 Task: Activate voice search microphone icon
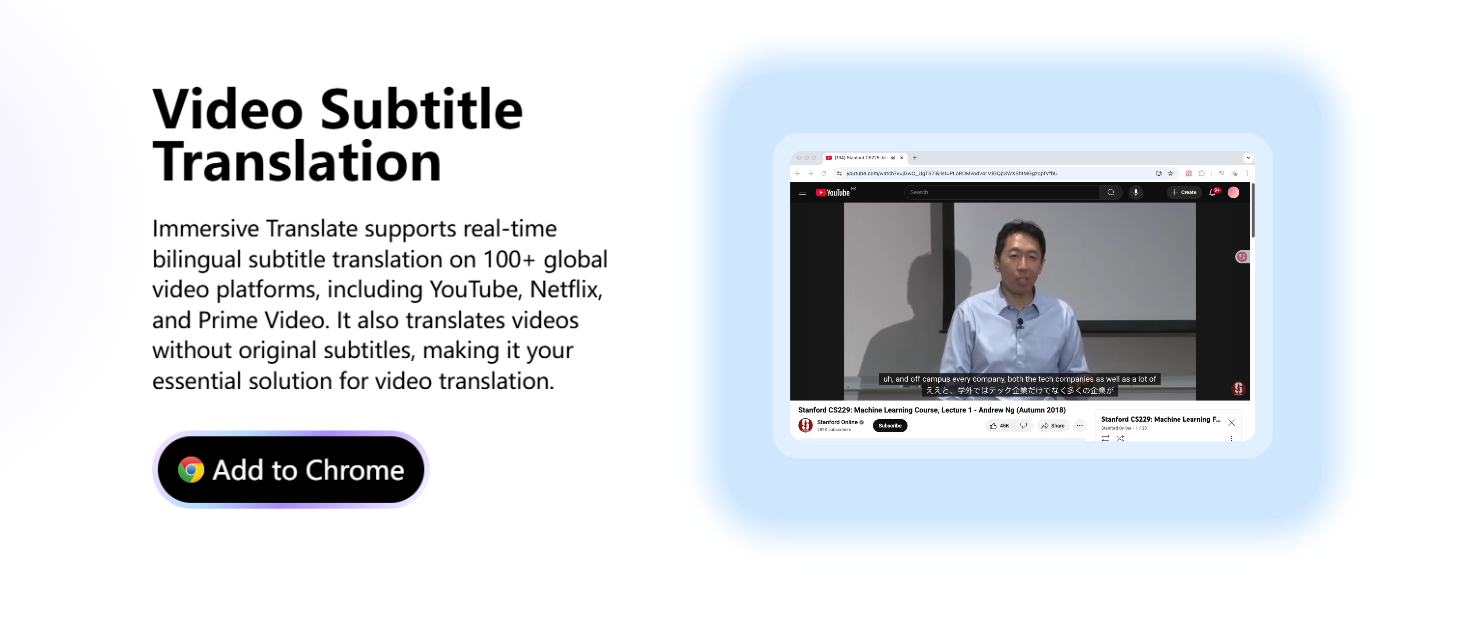(1135, 192)
